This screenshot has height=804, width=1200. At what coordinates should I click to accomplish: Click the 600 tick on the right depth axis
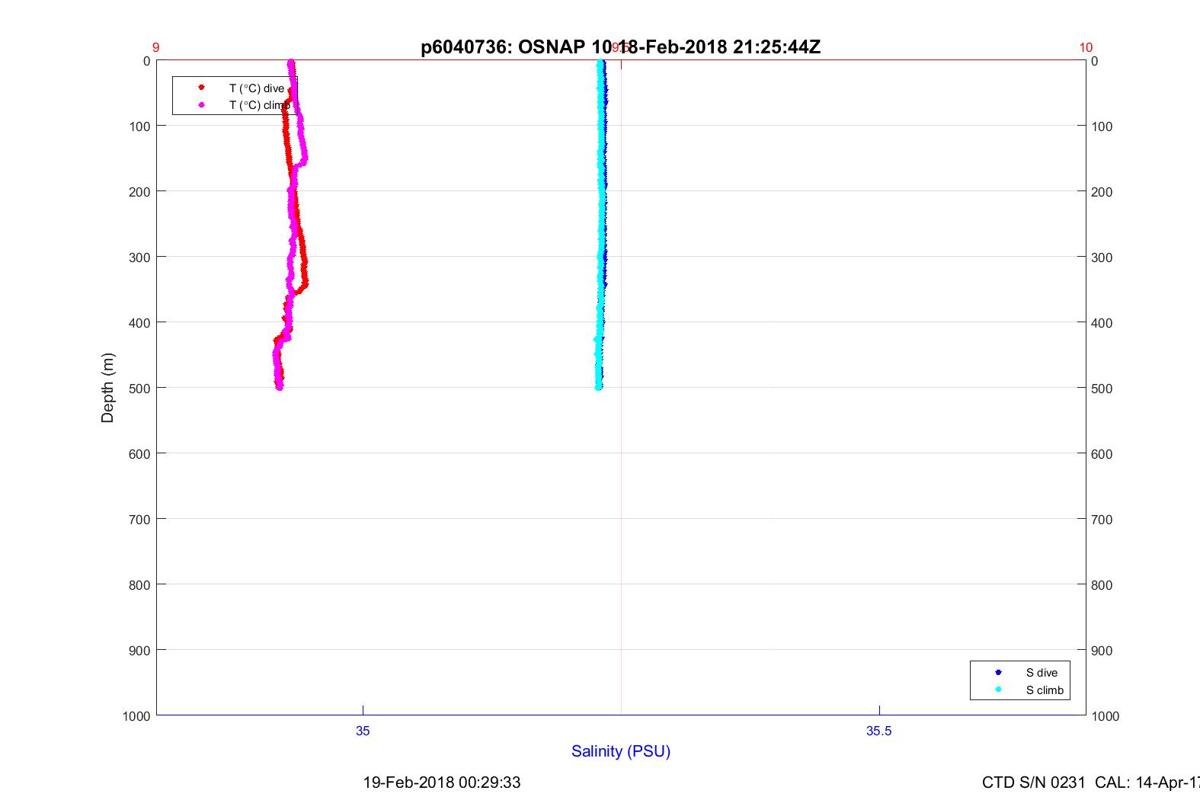click(x=1102, y=454)
